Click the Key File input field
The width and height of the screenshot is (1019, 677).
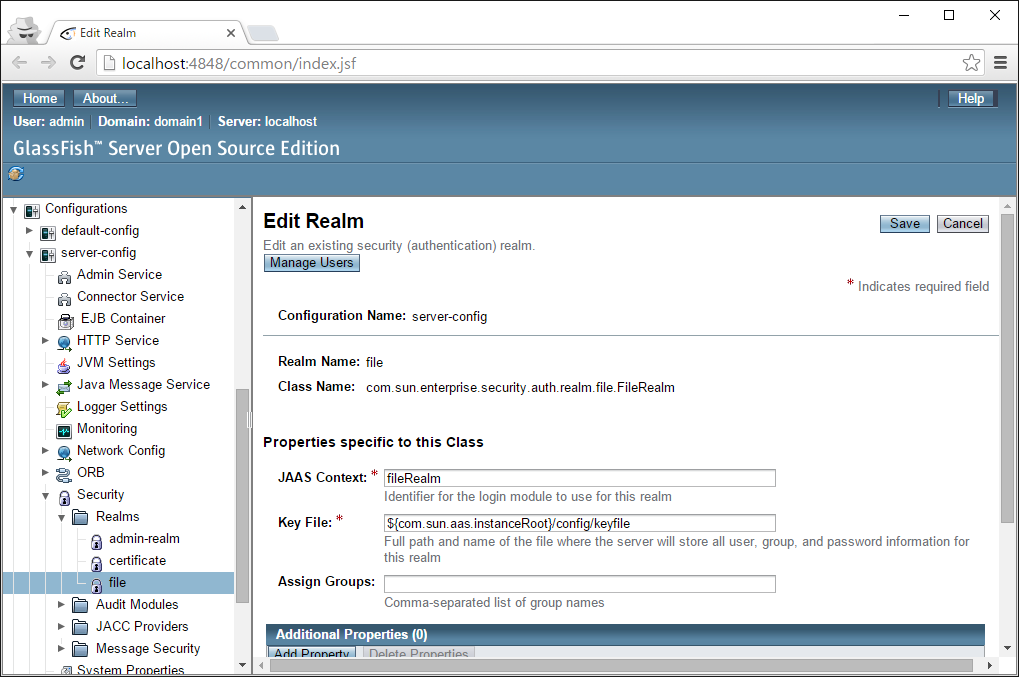click(x=580, y=523)
